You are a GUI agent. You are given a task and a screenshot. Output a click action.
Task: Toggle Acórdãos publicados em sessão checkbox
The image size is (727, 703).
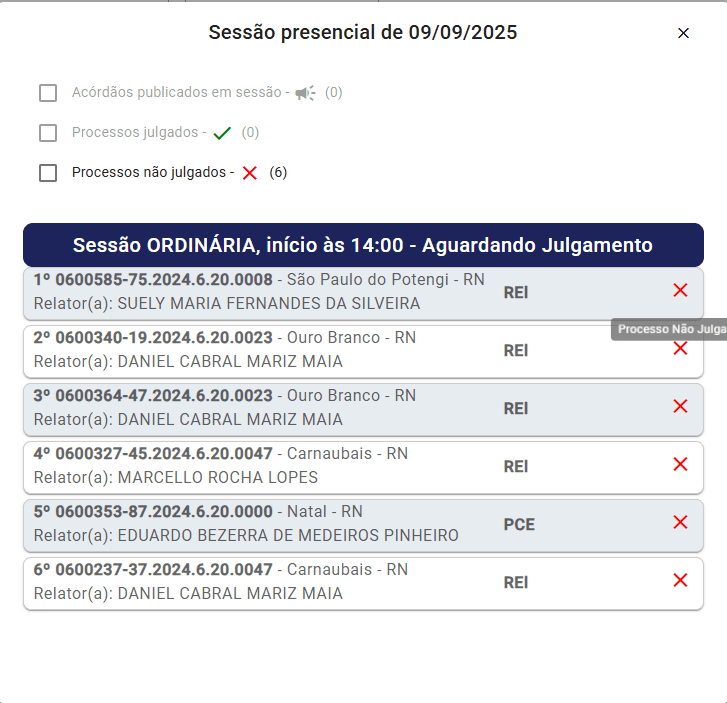[48, 93]
